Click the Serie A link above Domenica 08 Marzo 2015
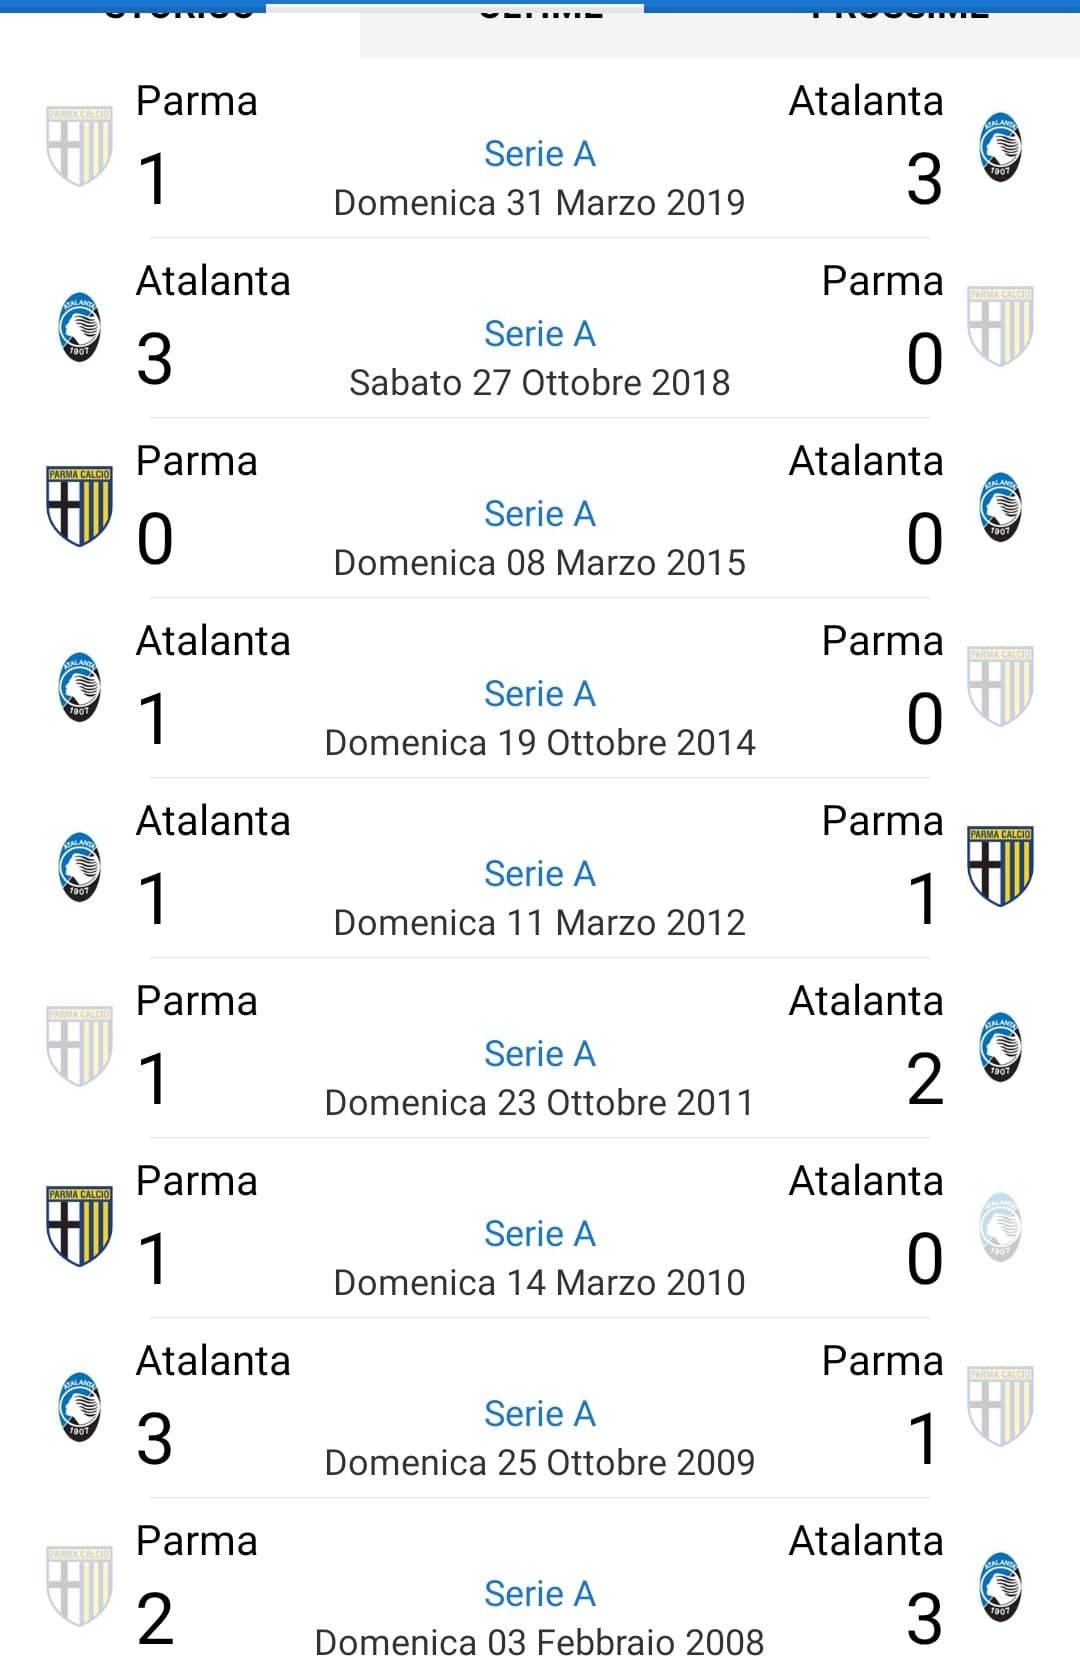 pos(540,514)
